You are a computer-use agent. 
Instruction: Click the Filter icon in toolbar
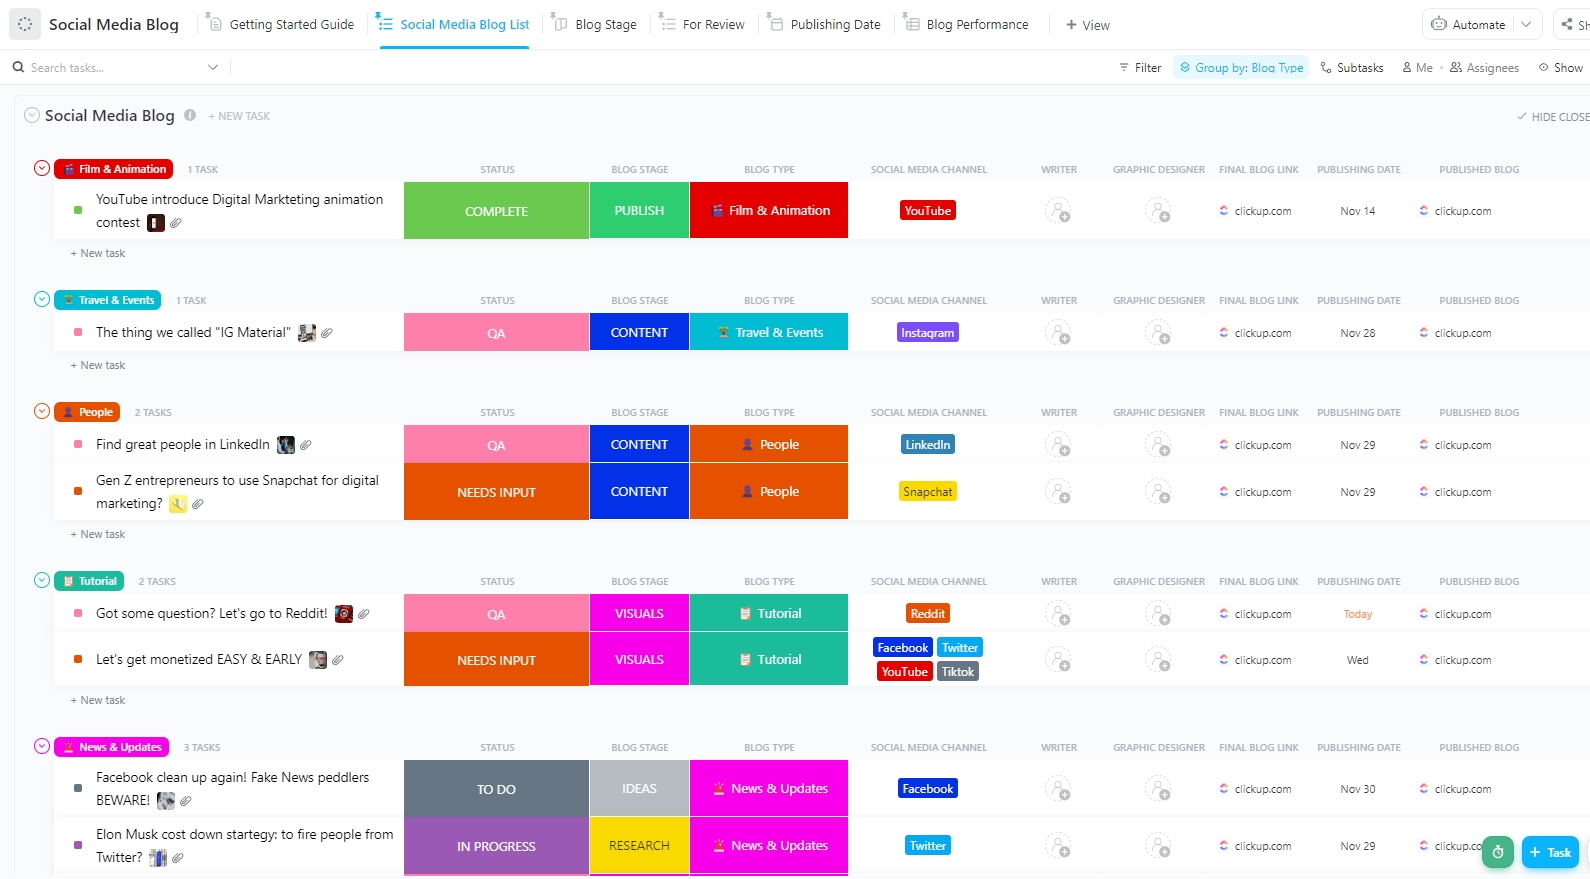[x=1124, y=68]
